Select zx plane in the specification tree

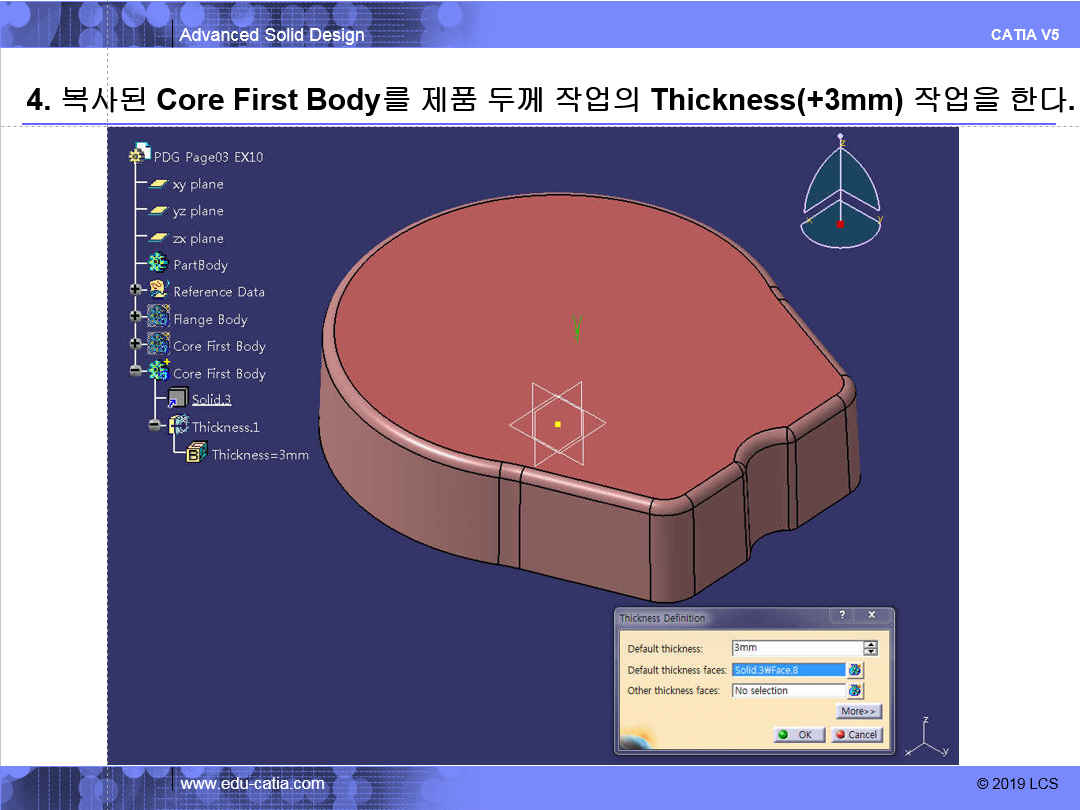(x=197, y=238)
